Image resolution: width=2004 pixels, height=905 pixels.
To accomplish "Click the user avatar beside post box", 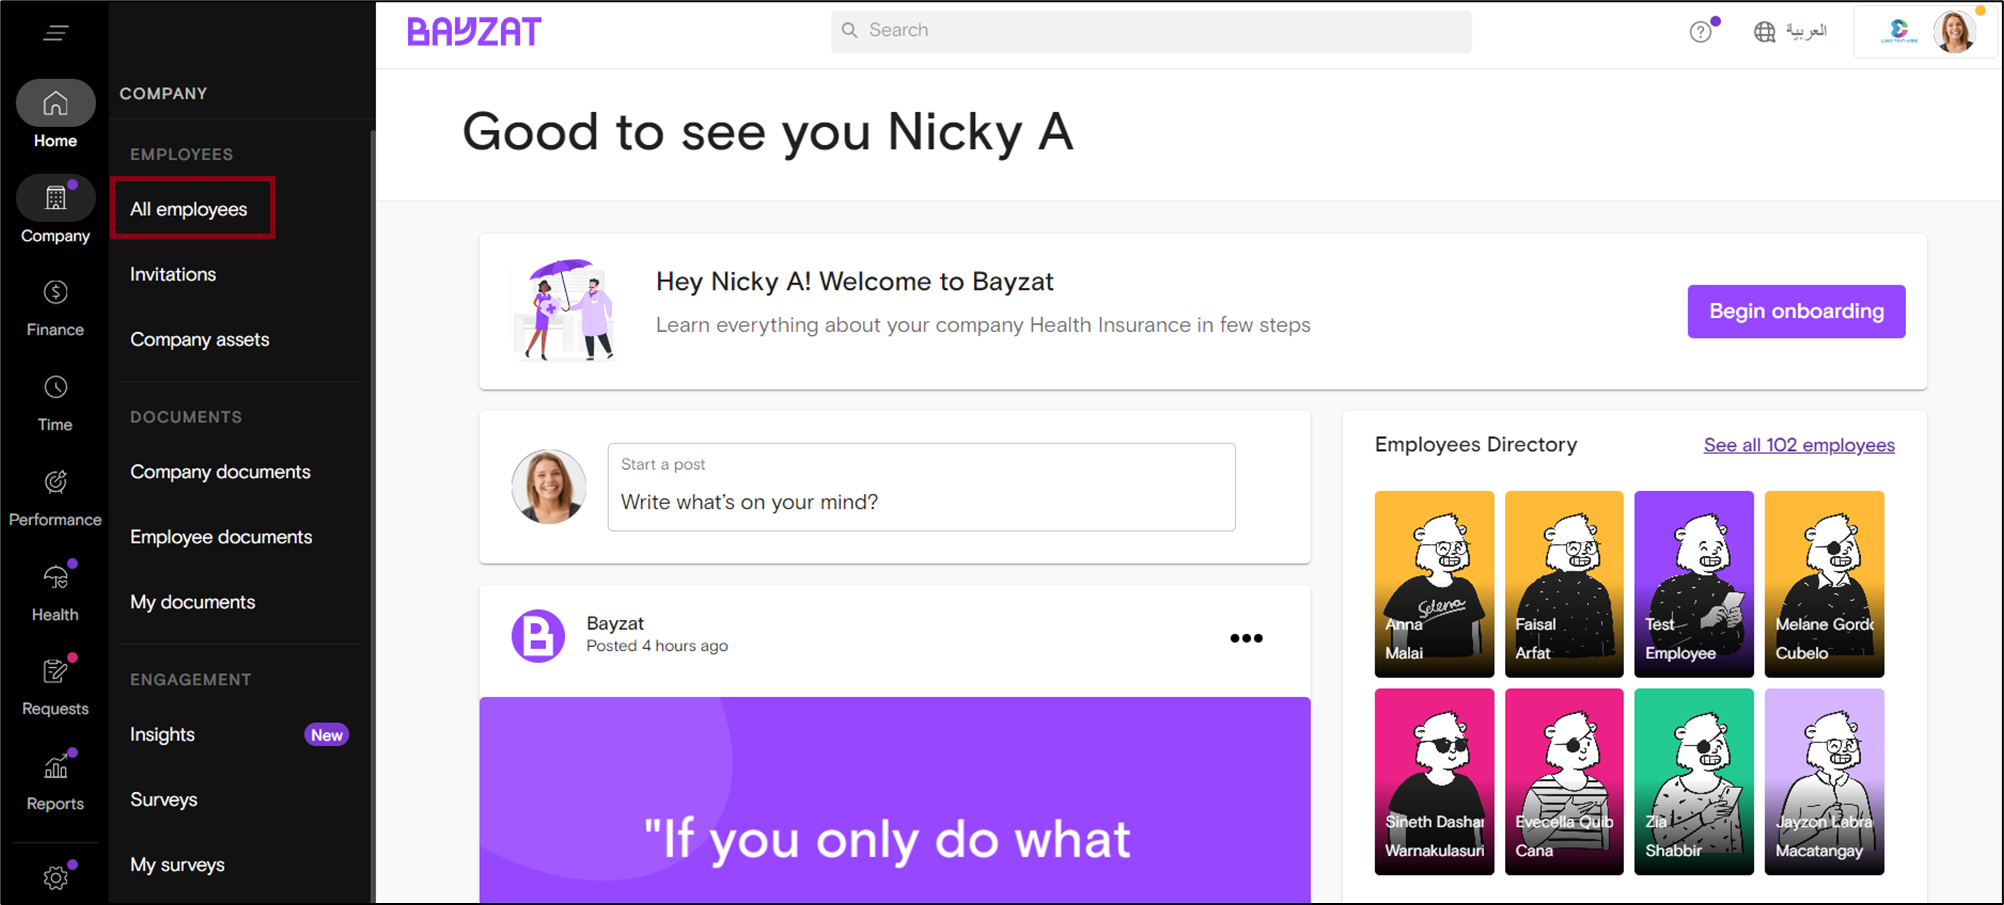I will tap(549, 487).
